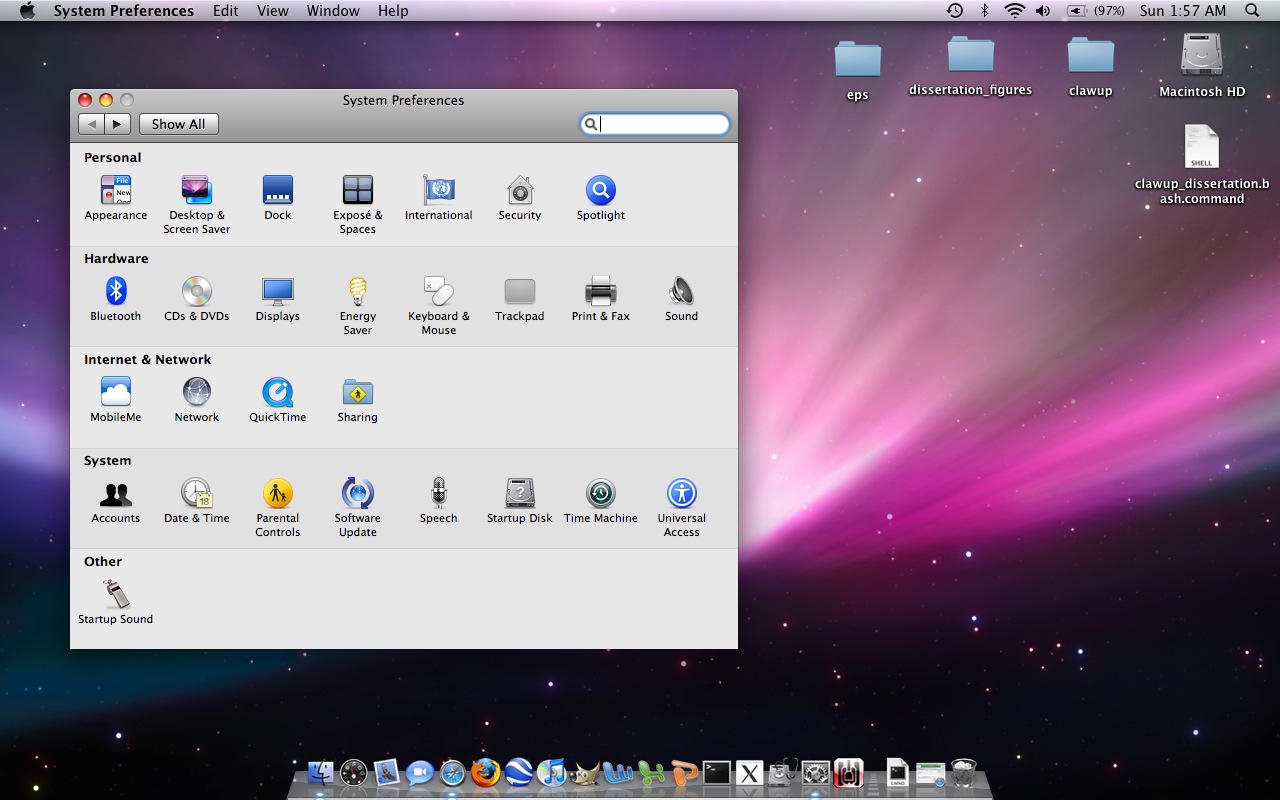The width and height of the screenshot is (1280, 800).
Task: Open Print & Fax preferences
Action: coord(600,292)
